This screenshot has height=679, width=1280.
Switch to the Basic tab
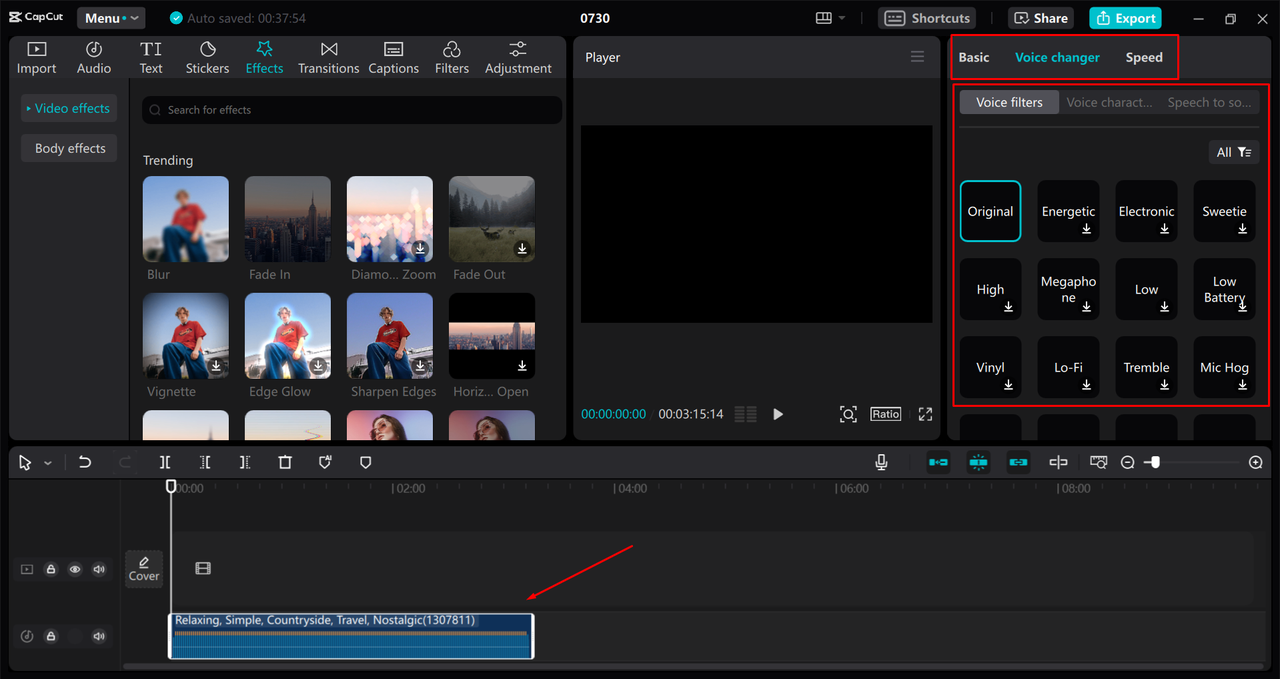pyautogui.click(x=974, y=57)
